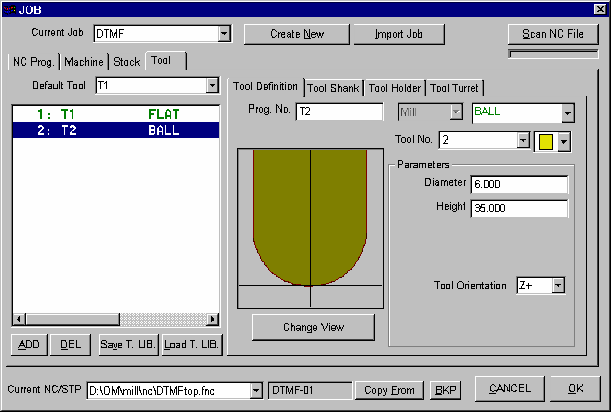Switch to the NC Prog. tab

[33, 62]
